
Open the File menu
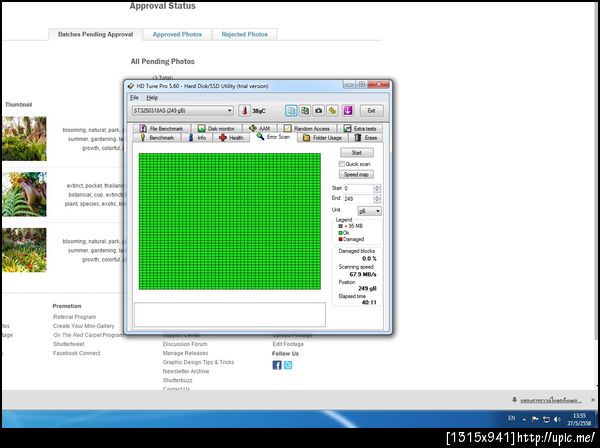[134, 98]
